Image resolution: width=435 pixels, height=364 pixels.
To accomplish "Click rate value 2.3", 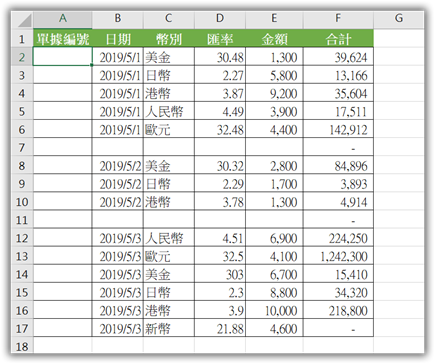I will coord(236,293).
